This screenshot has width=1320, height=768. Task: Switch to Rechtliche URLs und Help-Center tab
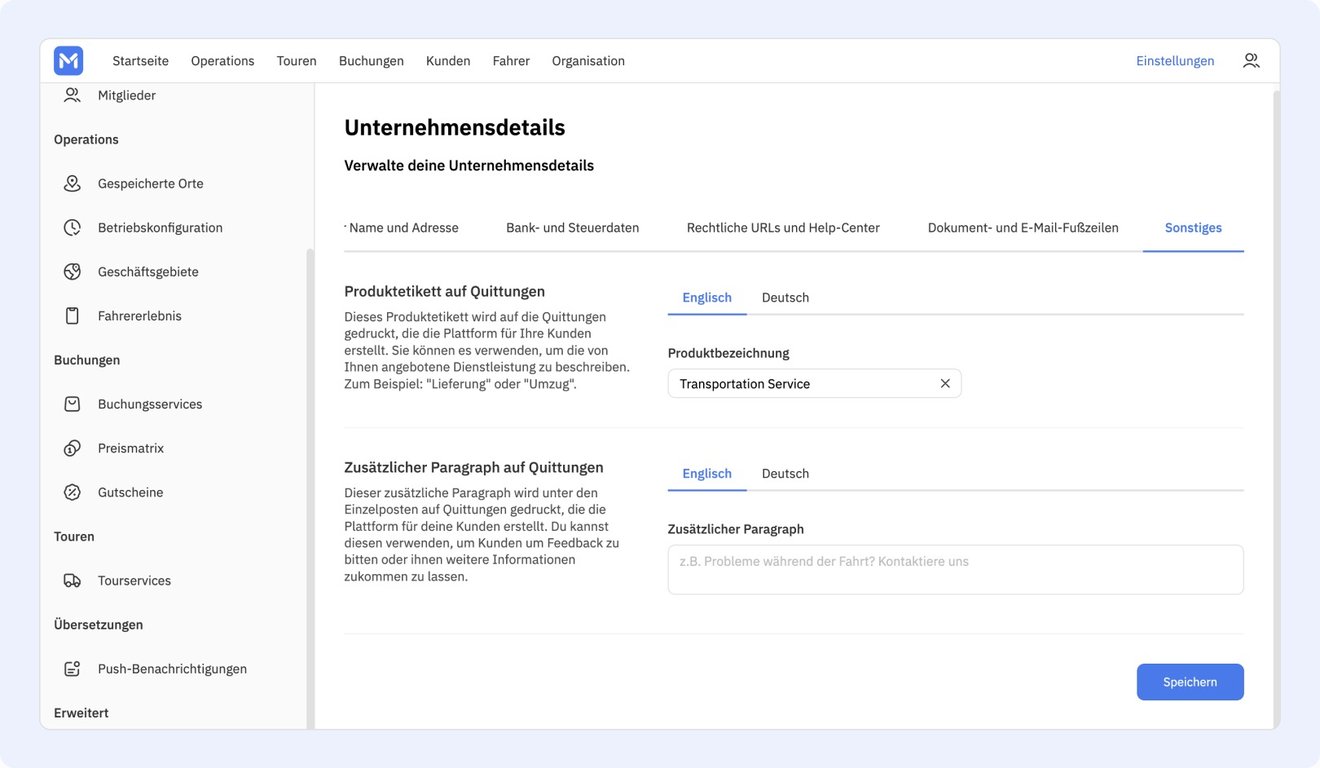coord(783,228)
